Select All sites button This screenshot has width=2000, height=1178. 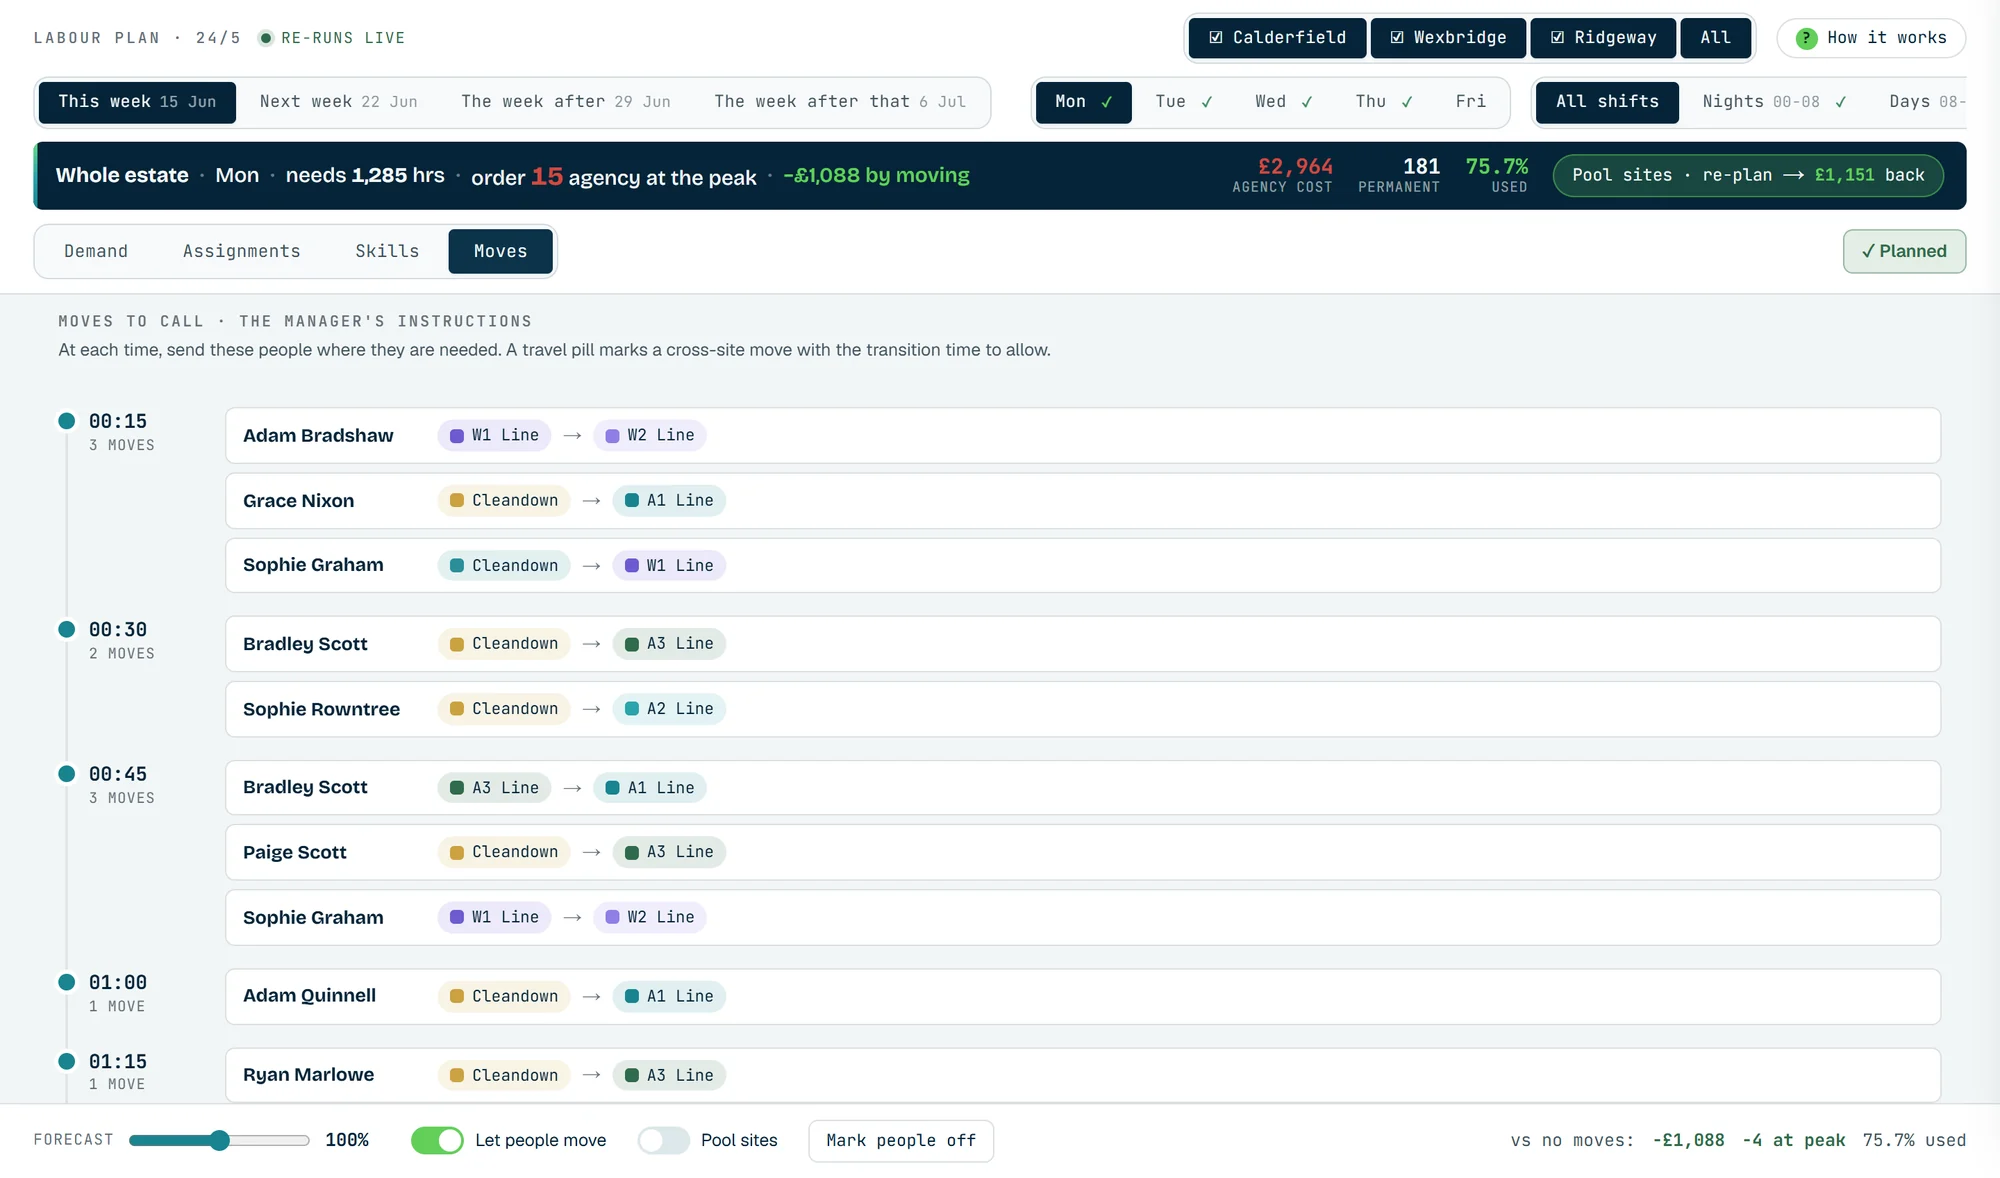pos(1715,38)
